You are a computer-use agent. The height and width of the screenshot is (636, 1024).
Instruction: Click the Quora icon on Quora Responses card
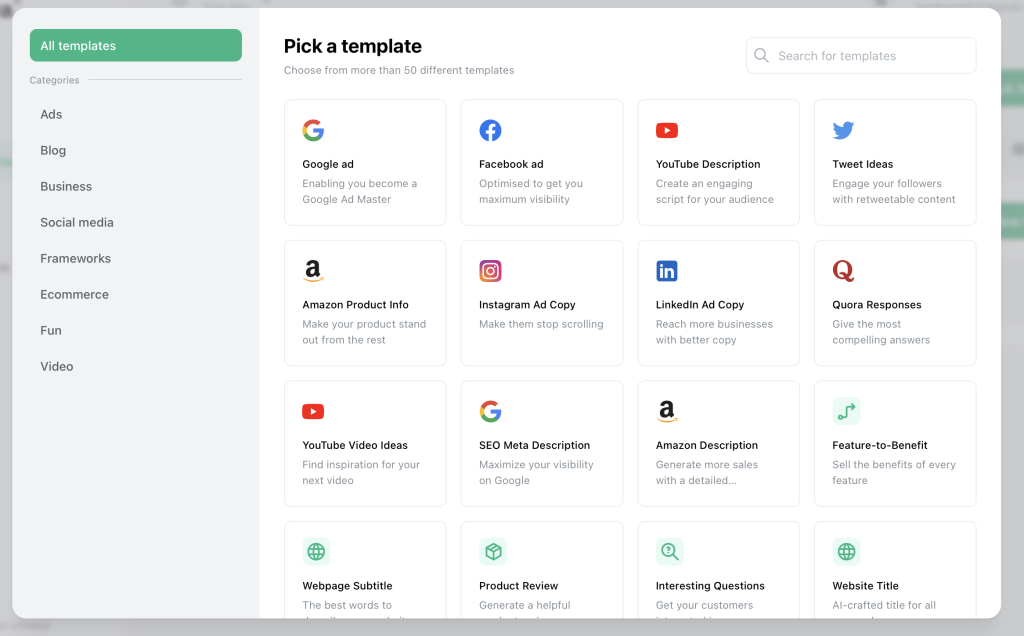843,271
